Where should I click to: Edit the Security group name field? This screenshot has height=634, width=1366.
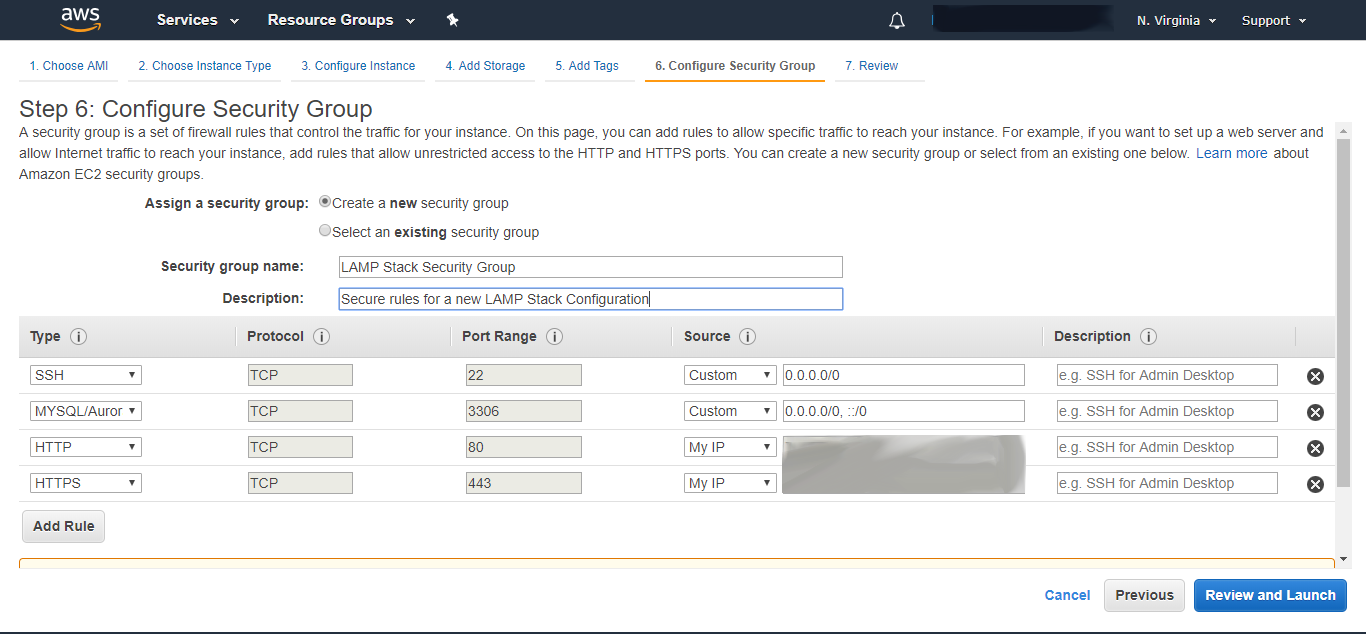coord(591,267)
